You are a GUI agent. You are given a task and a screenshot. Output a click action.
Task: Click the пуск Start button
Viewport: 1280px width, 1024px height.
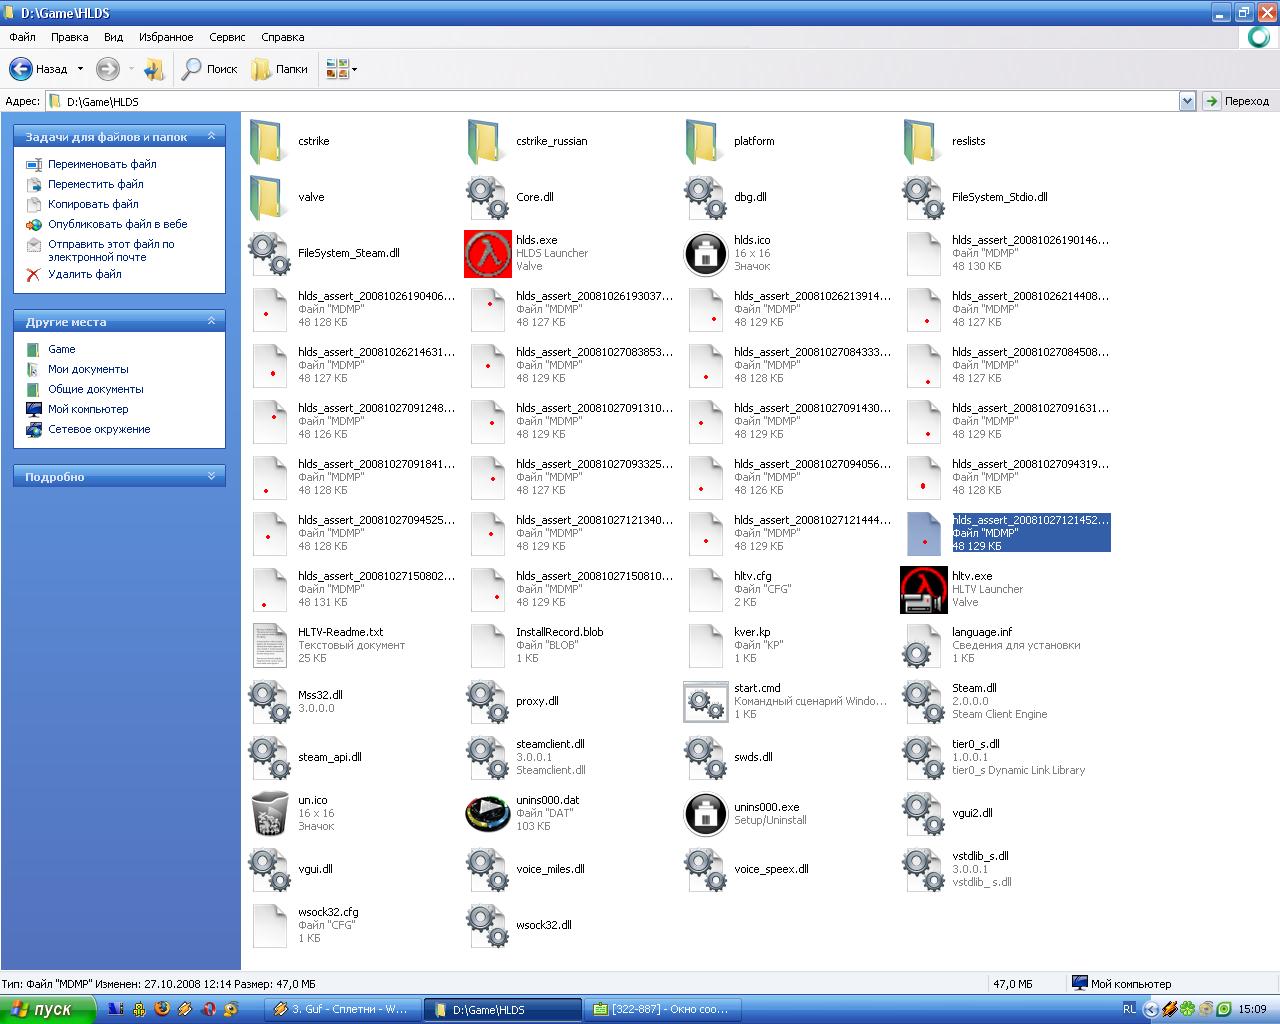tap(48, 1009)
